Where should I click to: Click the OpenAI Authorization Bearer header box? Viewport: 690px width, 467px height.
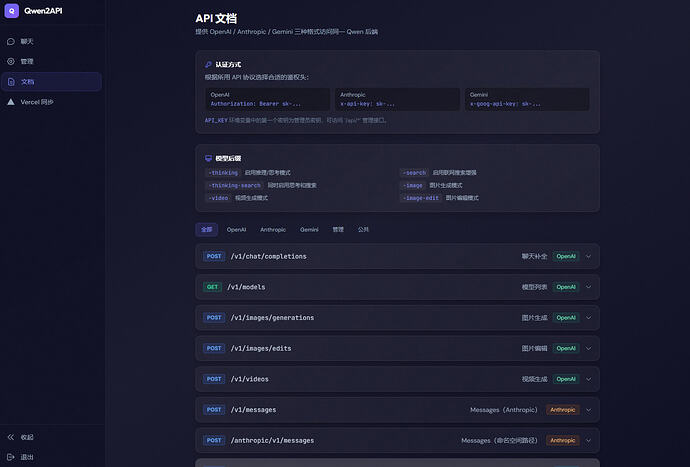(x=268, y=99)
